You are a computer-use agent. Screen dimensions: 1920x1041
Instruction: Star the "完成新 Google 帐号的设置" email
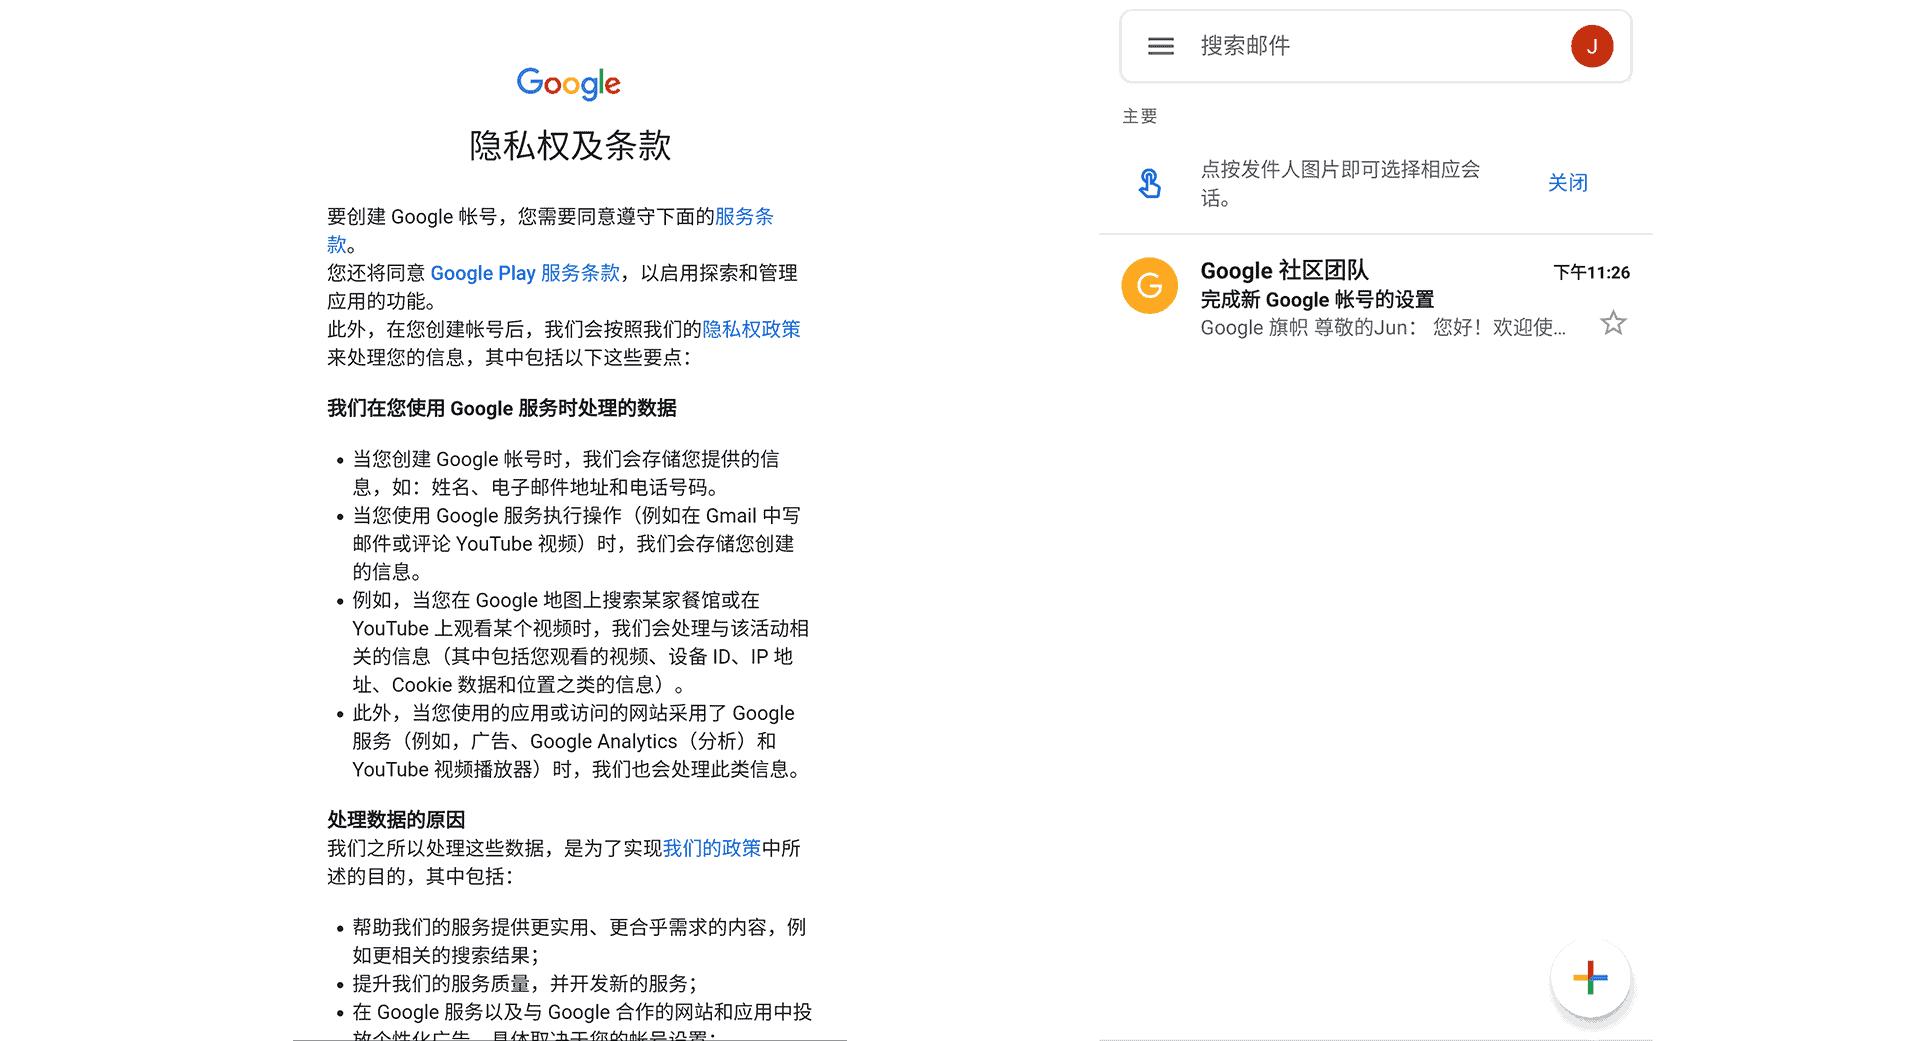click(1613, 323)
